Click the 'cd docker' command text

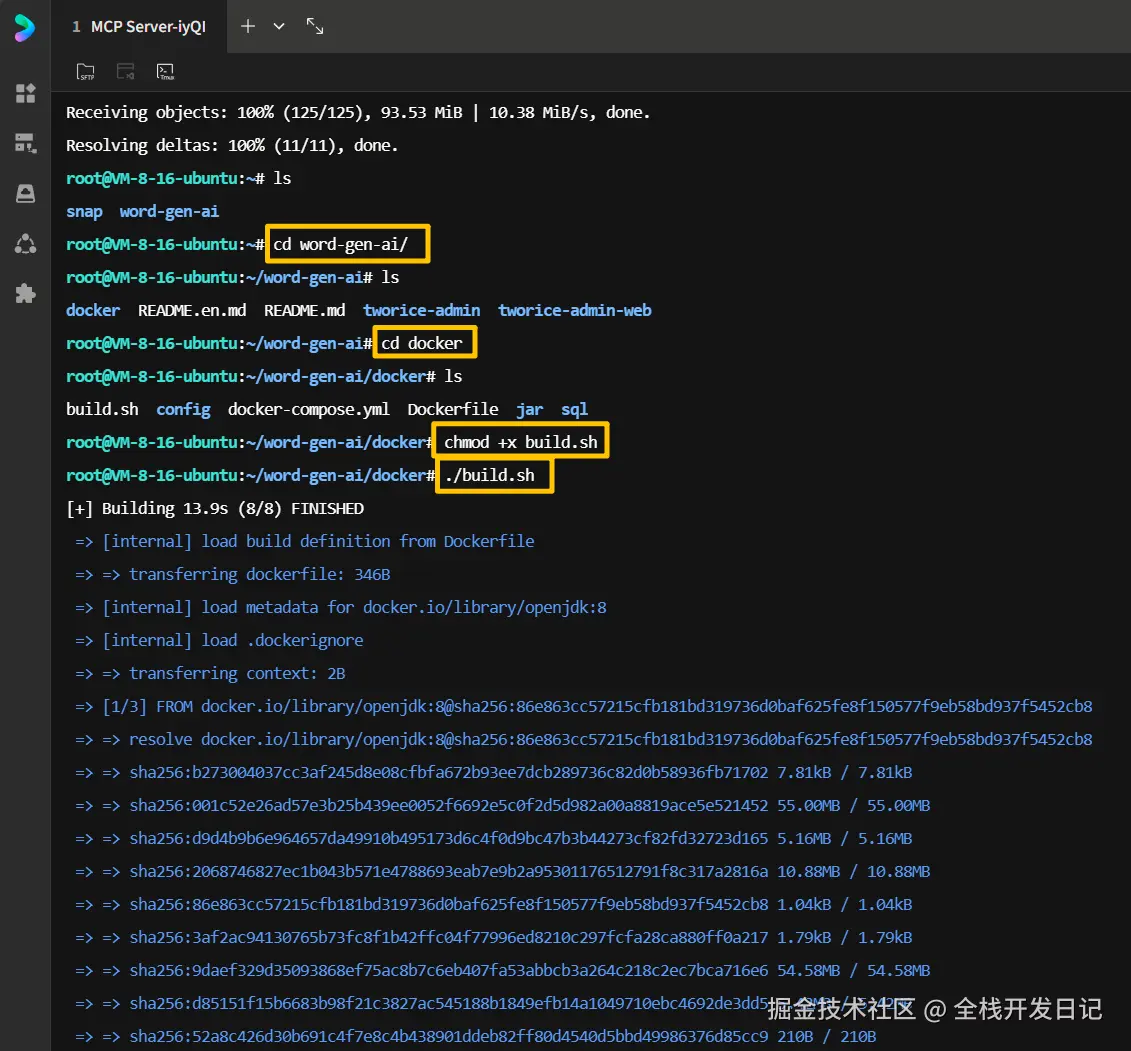point(421,343)
